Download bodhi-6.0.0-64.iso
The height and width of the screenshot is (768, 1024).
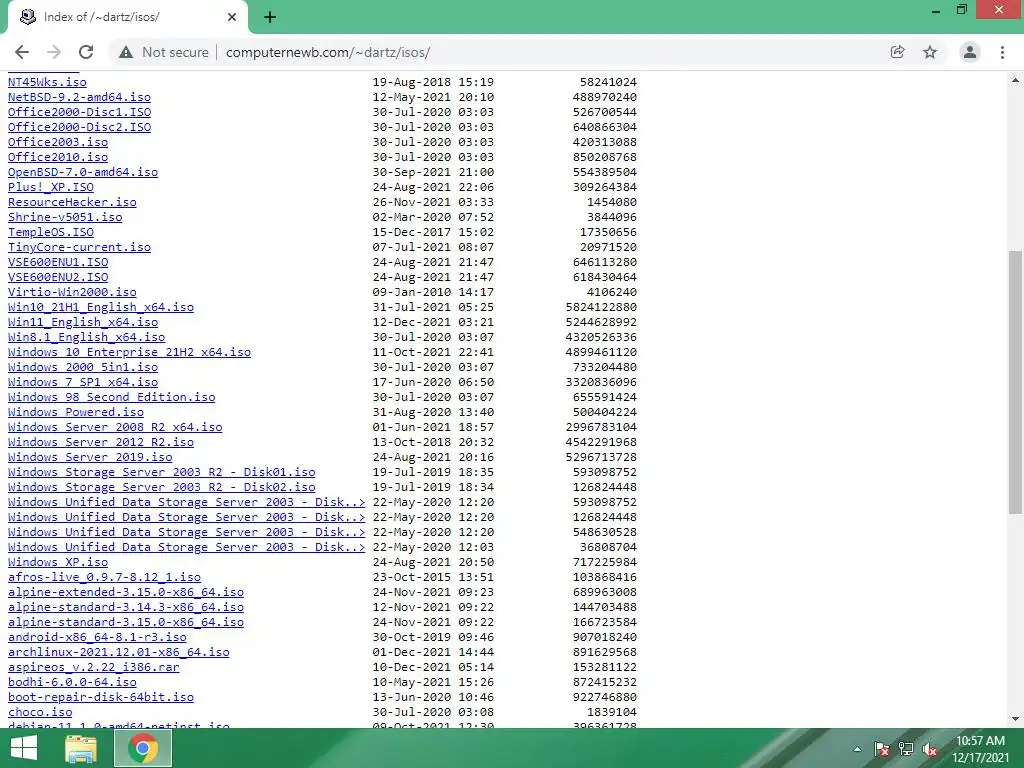coord(72,682)
